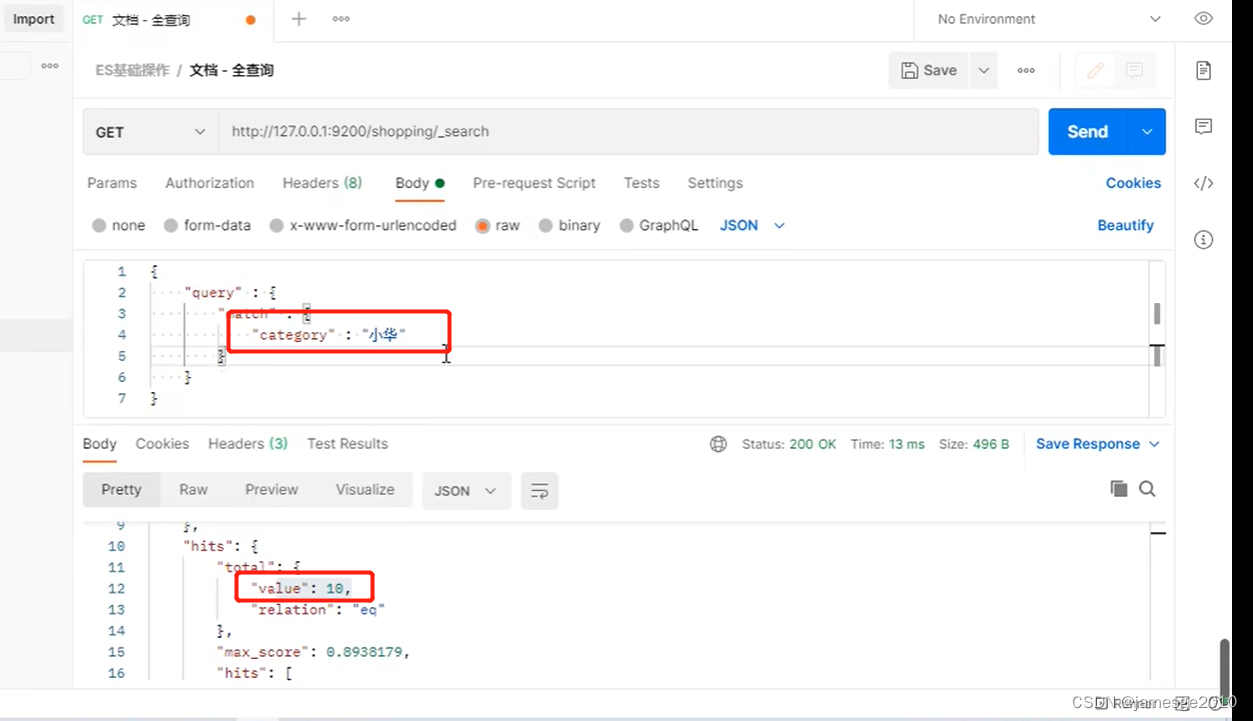The width and height of the screenshot is (1253, 721).
Task: Open a new request tab with plus icon
Action: pos(298,19)
